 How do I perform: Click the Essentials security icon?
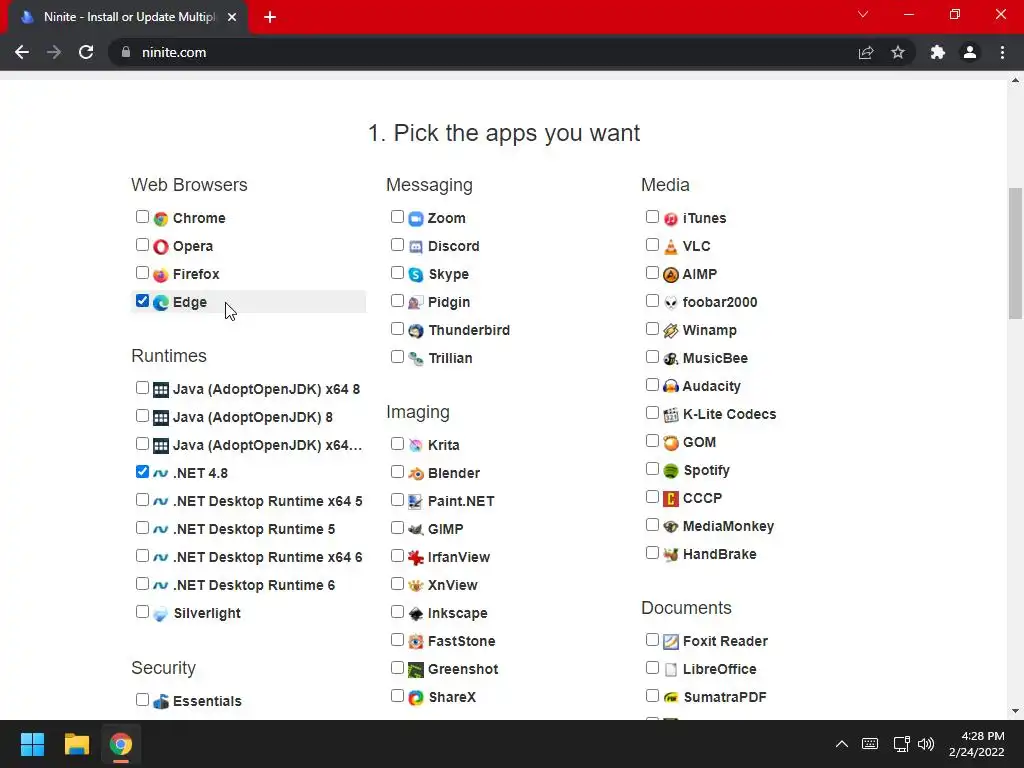pyautogui.click(x=161, y=701)
